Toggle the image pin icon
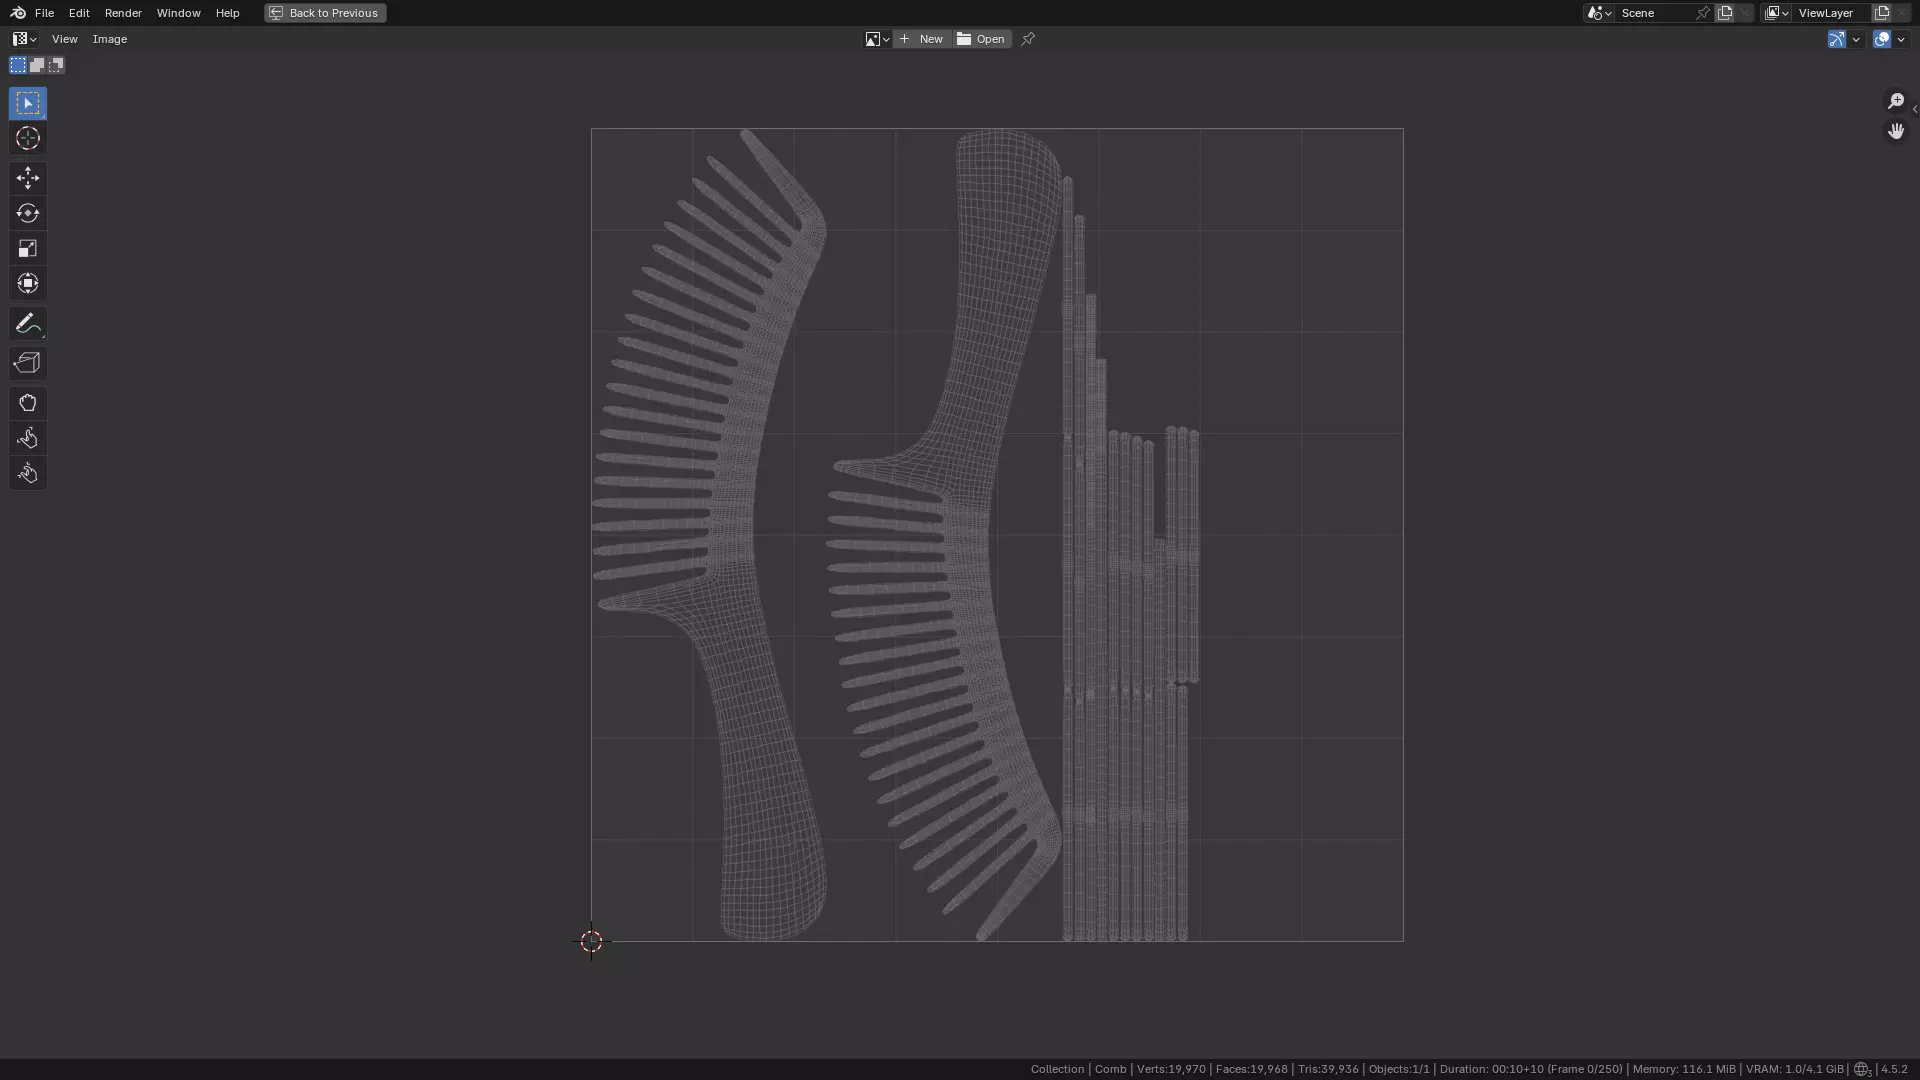This screenshot has height=1080, width=1920. point(1028,39)
